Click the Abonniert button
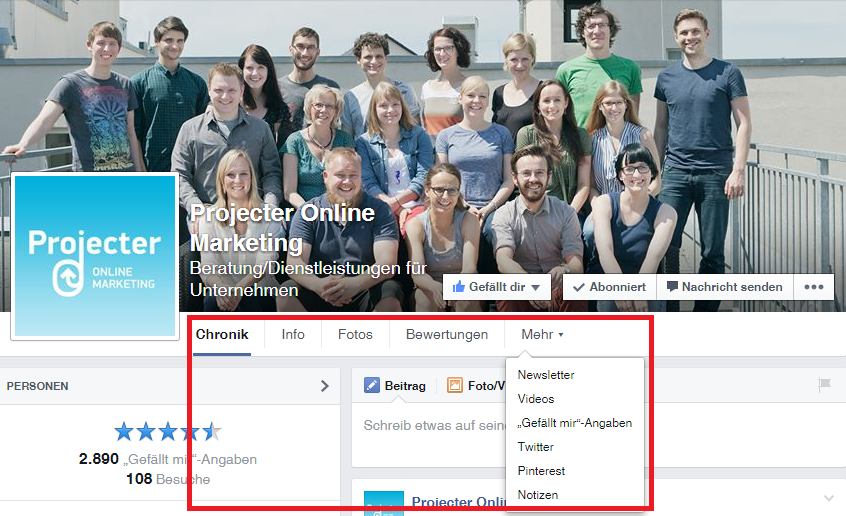 (610, 287)
